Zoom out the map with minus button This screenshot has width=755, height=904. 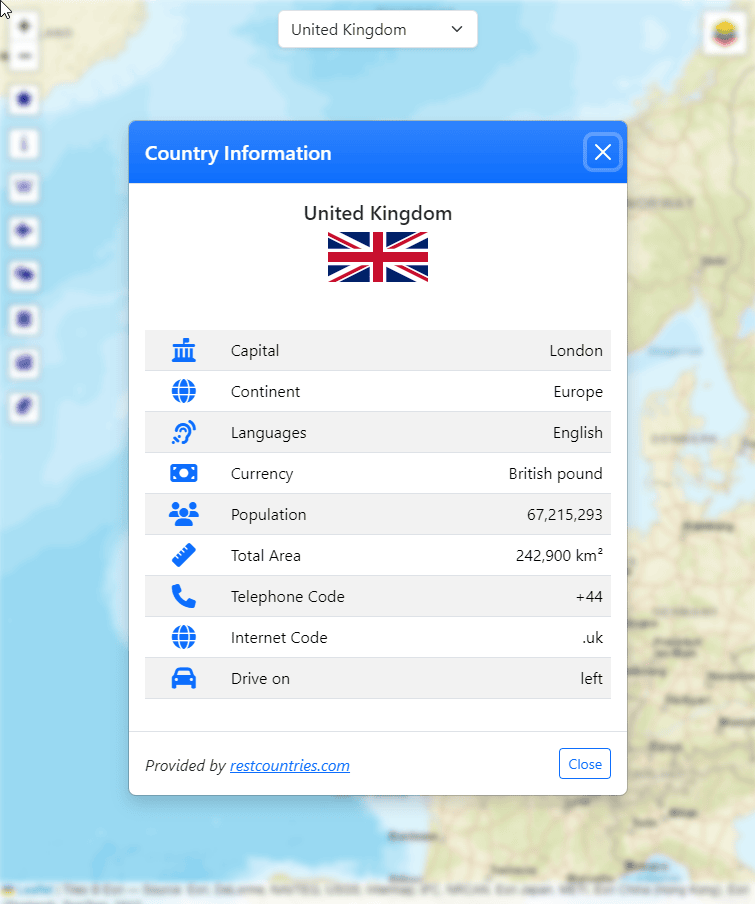click(x=24, y=56)
